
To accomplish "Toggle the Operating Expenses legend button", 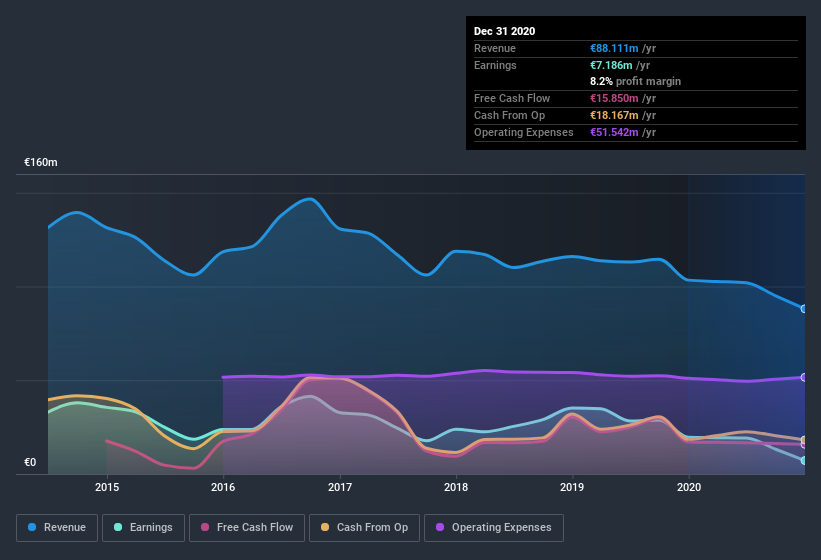I will click(x=494, y=528).
